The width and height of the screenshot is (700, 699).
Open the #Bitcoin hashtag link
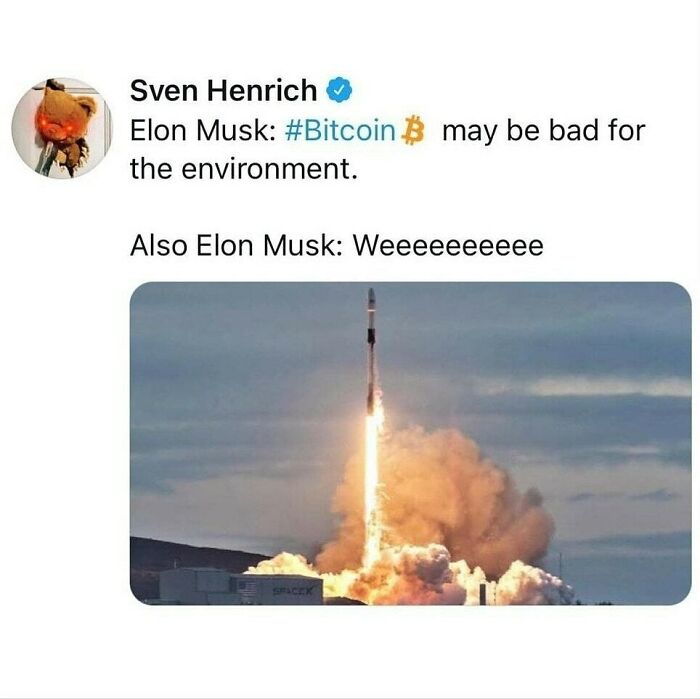tap(340, 131)
